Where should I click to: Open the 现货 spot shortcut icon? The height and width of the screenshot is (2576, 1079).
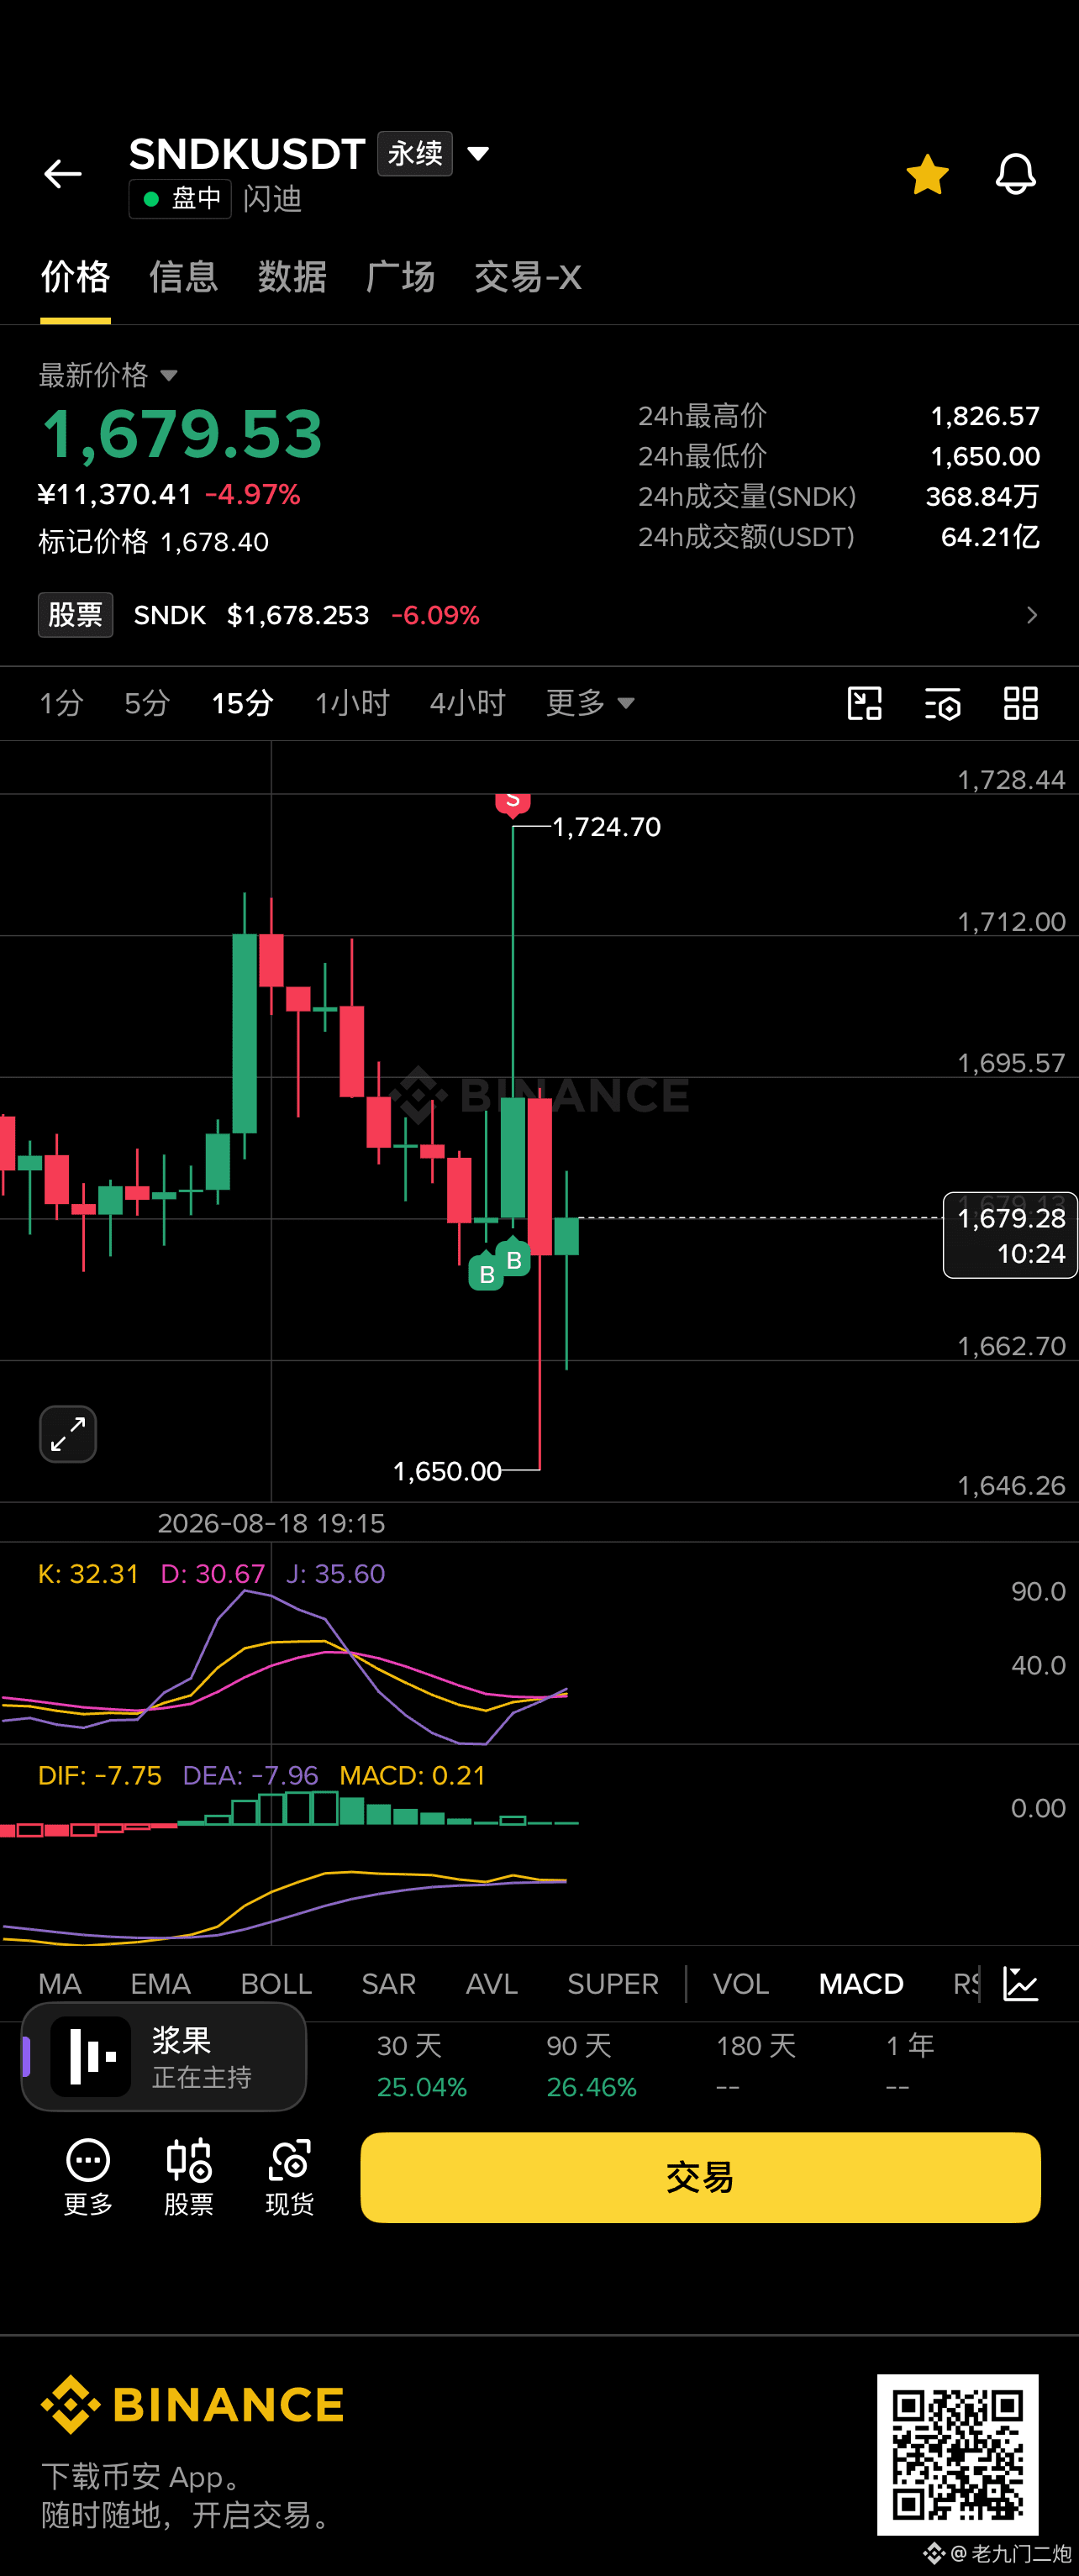click(x=290, y=2177)
